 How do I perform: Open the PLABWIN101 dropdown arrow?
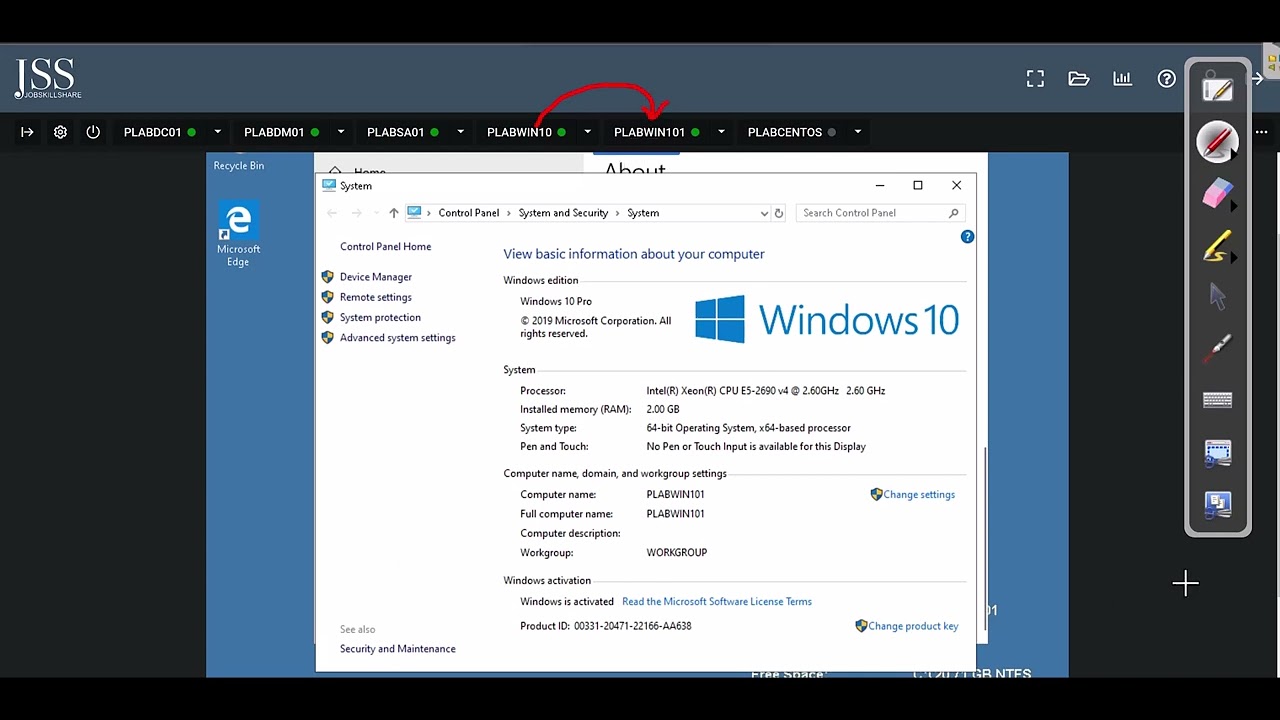pos(721,132)
